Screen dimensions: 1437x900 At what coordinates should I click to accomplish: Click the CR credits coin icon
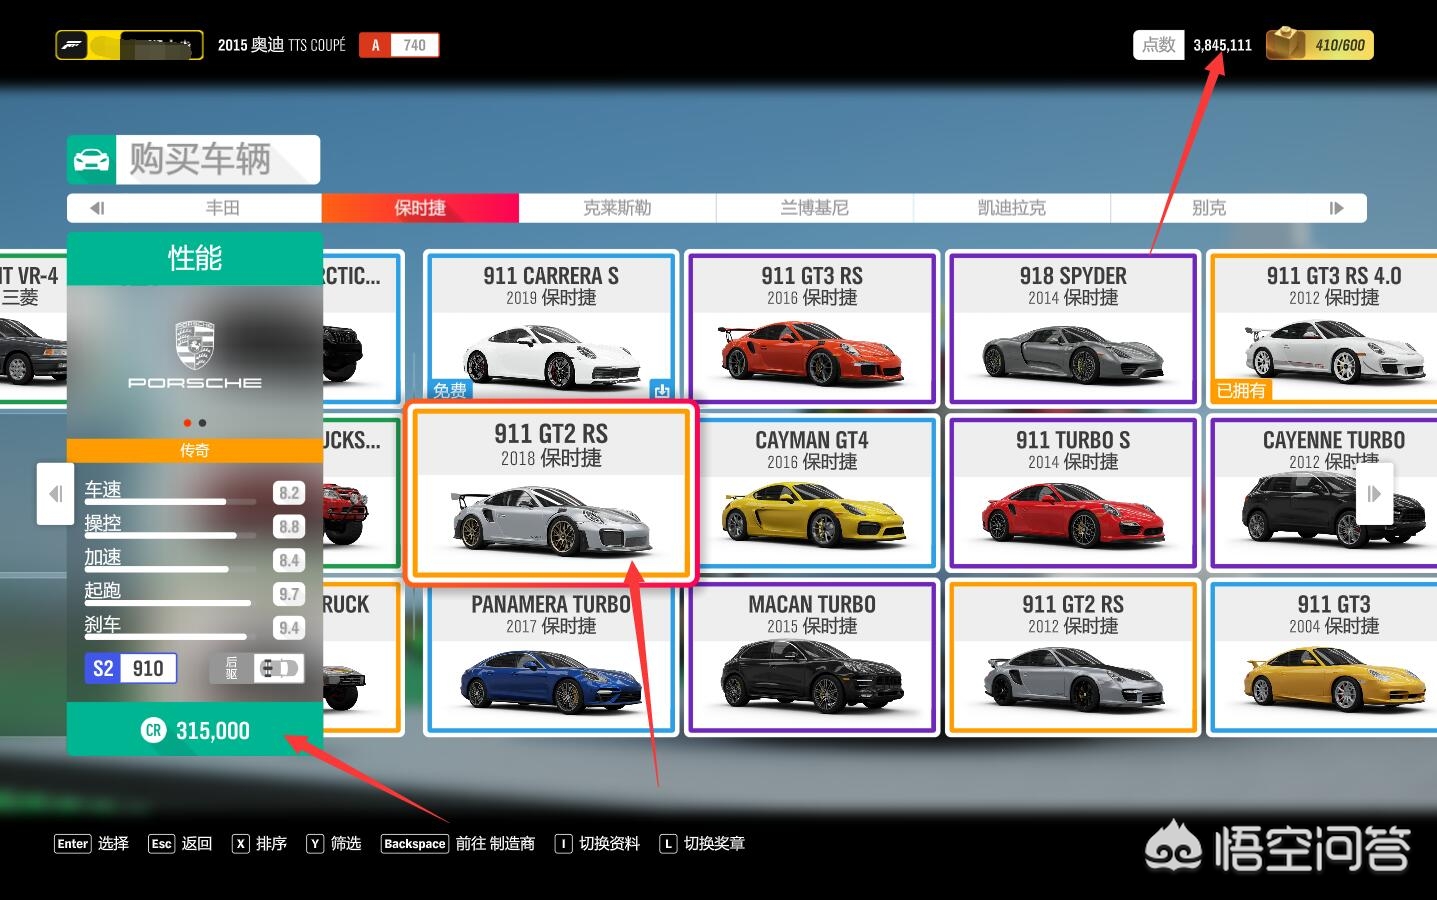(x=153, y=730)
